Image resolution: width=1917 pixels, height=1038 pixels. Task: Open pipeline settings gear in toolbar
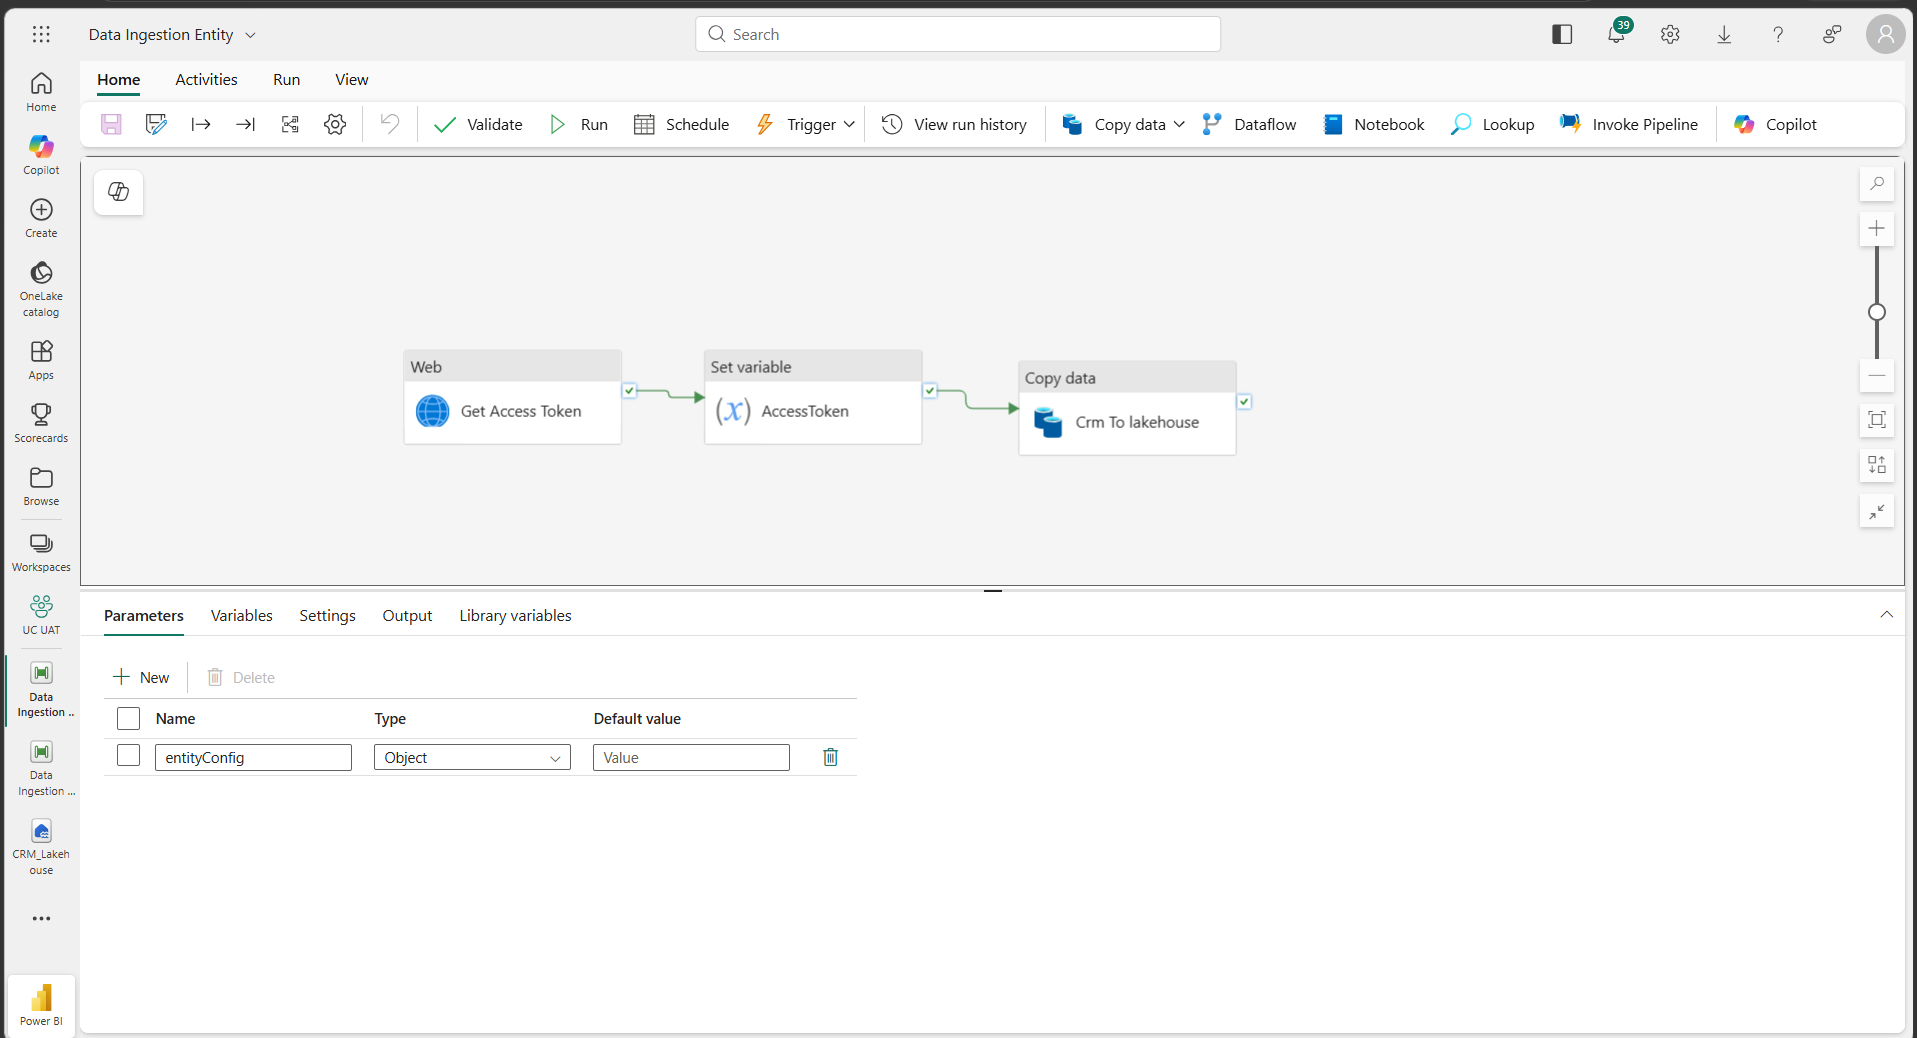click(x=335, y=124)
